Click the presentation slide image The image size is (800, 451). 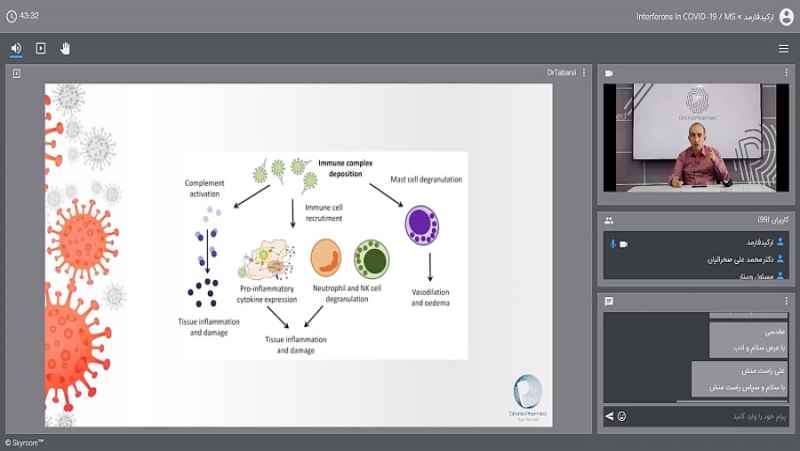click(298, 255)
